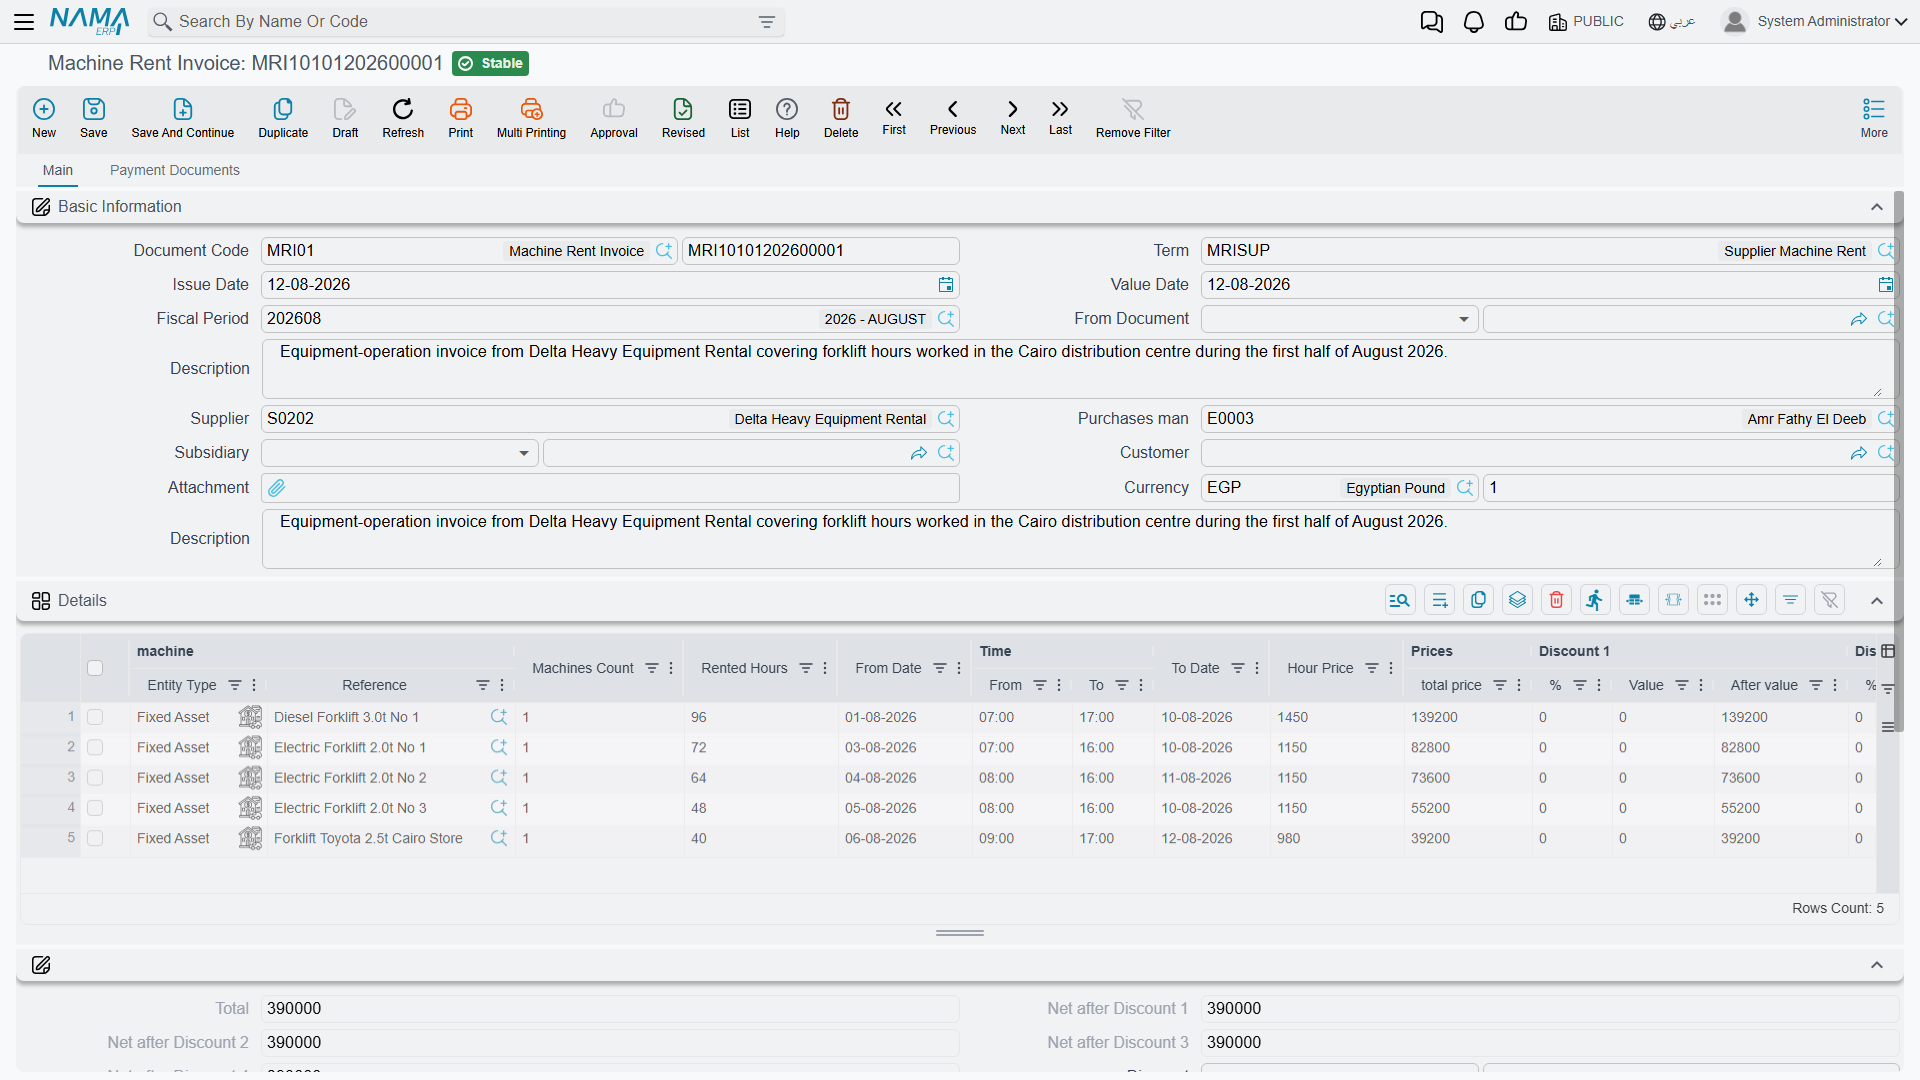Image resolution: width=1920 pixels, height=1080 pixels.
Task: Click the Draft toolbar button
Action: coord(345,118)
